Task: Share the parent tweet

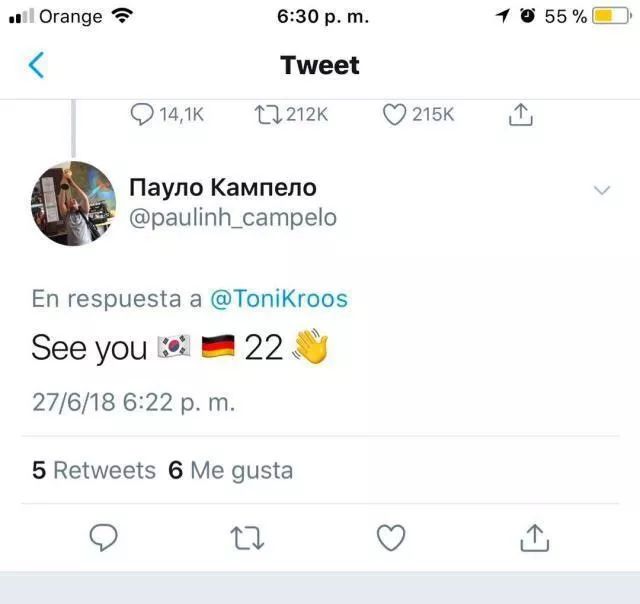Action: 520,115
